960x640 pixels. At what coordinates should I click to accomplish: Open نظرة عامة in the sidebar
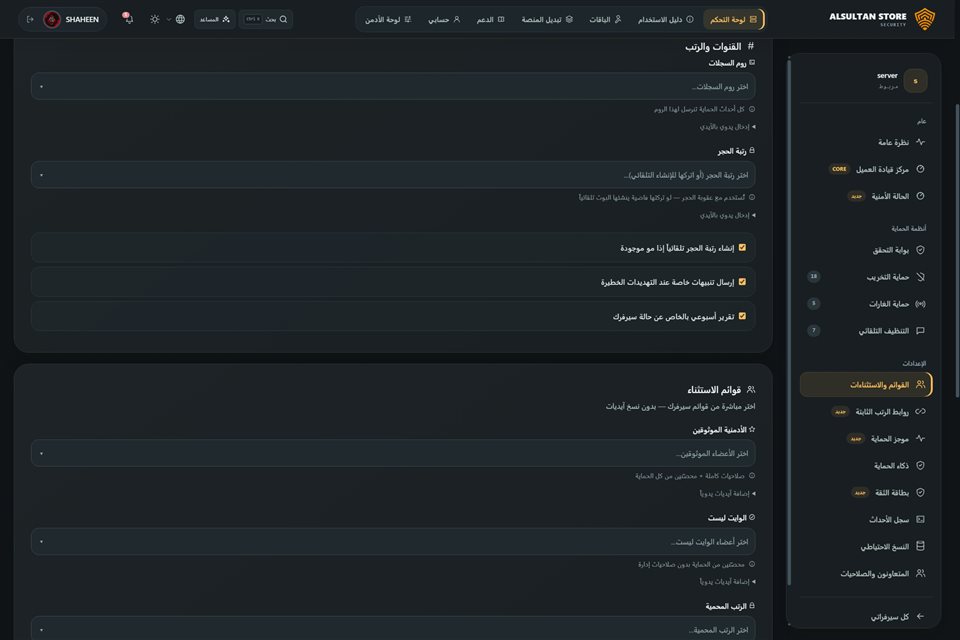pyautogui.click(x=865, y=142)
